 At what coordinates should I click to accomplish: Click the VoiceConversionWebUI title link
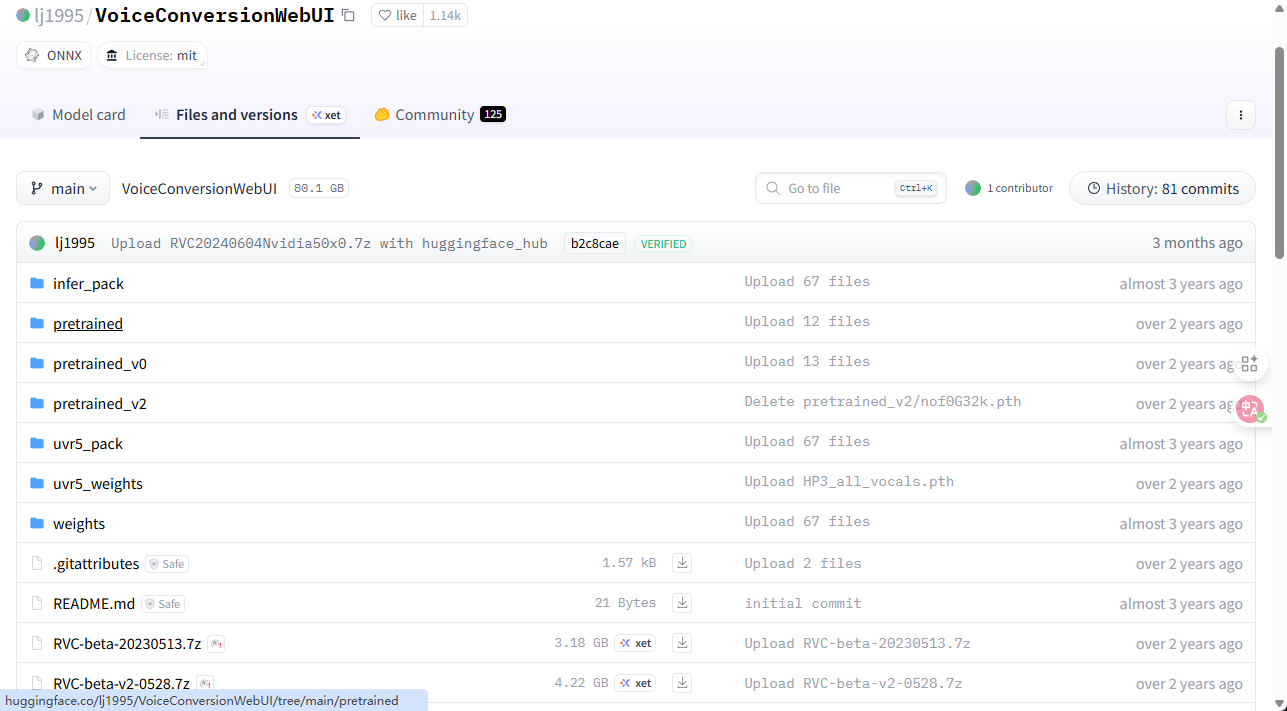(x=215, y=15)
